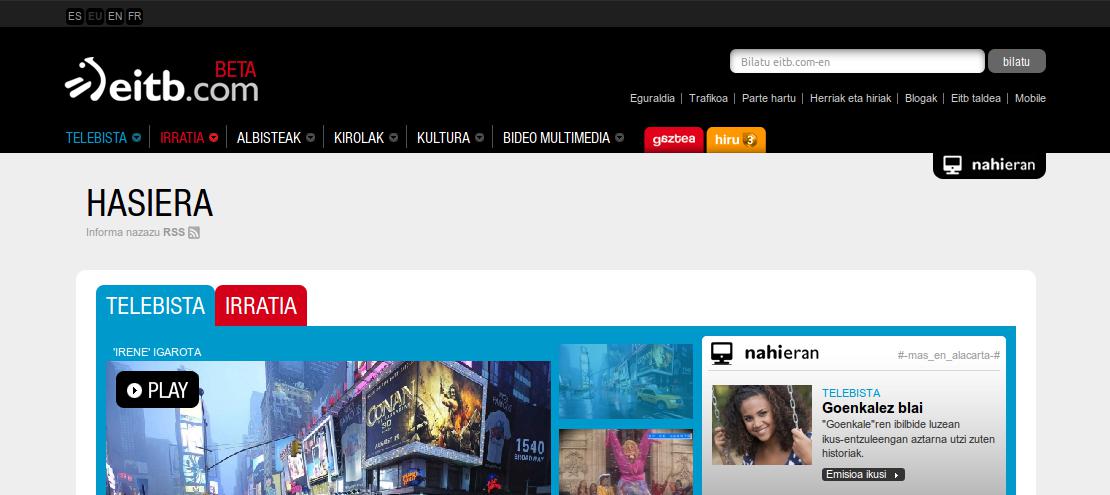Screen dimensions: 1110x495
Task: Play the 'Irene' igarota video
Action: tap(157, 390)
